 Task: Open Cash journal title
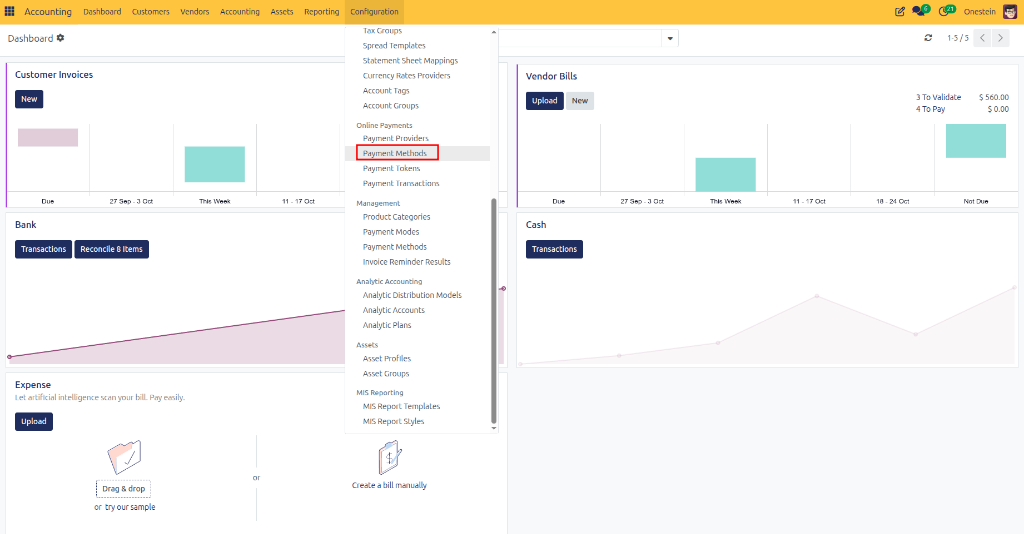536,225
